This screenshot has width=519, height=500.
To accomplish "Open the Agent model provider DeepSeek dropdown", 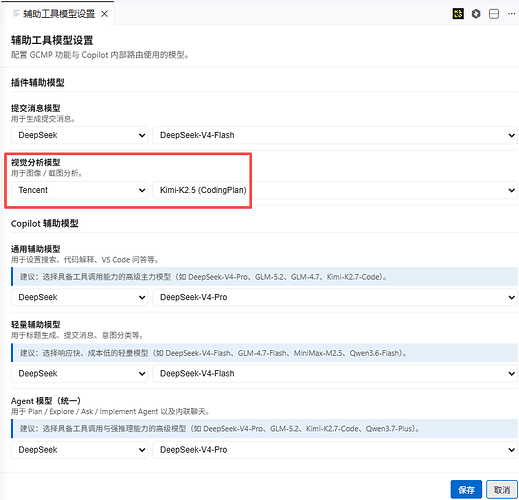I will (80, 450).
